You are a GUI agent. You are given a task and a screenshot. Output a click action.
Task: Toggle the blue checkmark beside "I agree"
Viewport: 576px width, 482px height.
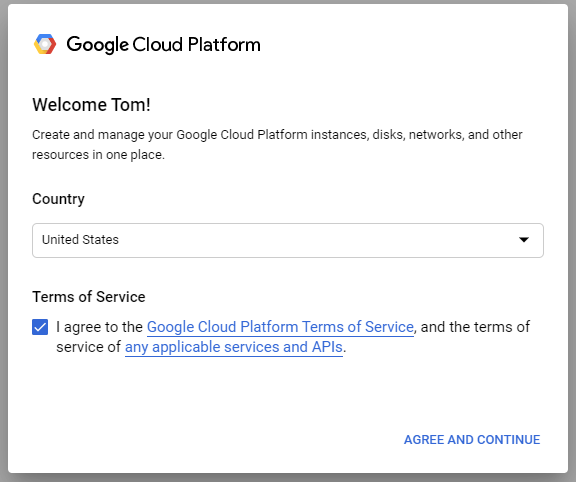(40, 327)
